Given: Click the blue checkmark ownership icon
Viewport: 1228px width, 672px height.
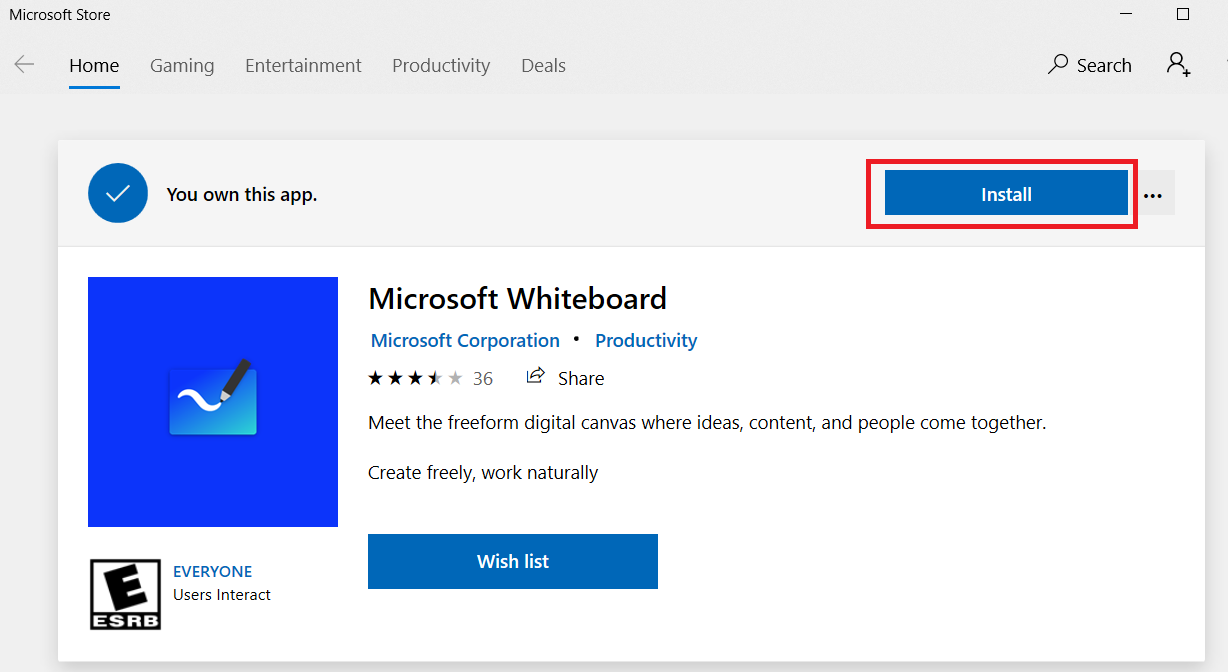Looking at the screenshot, I should tap(118, 192).
